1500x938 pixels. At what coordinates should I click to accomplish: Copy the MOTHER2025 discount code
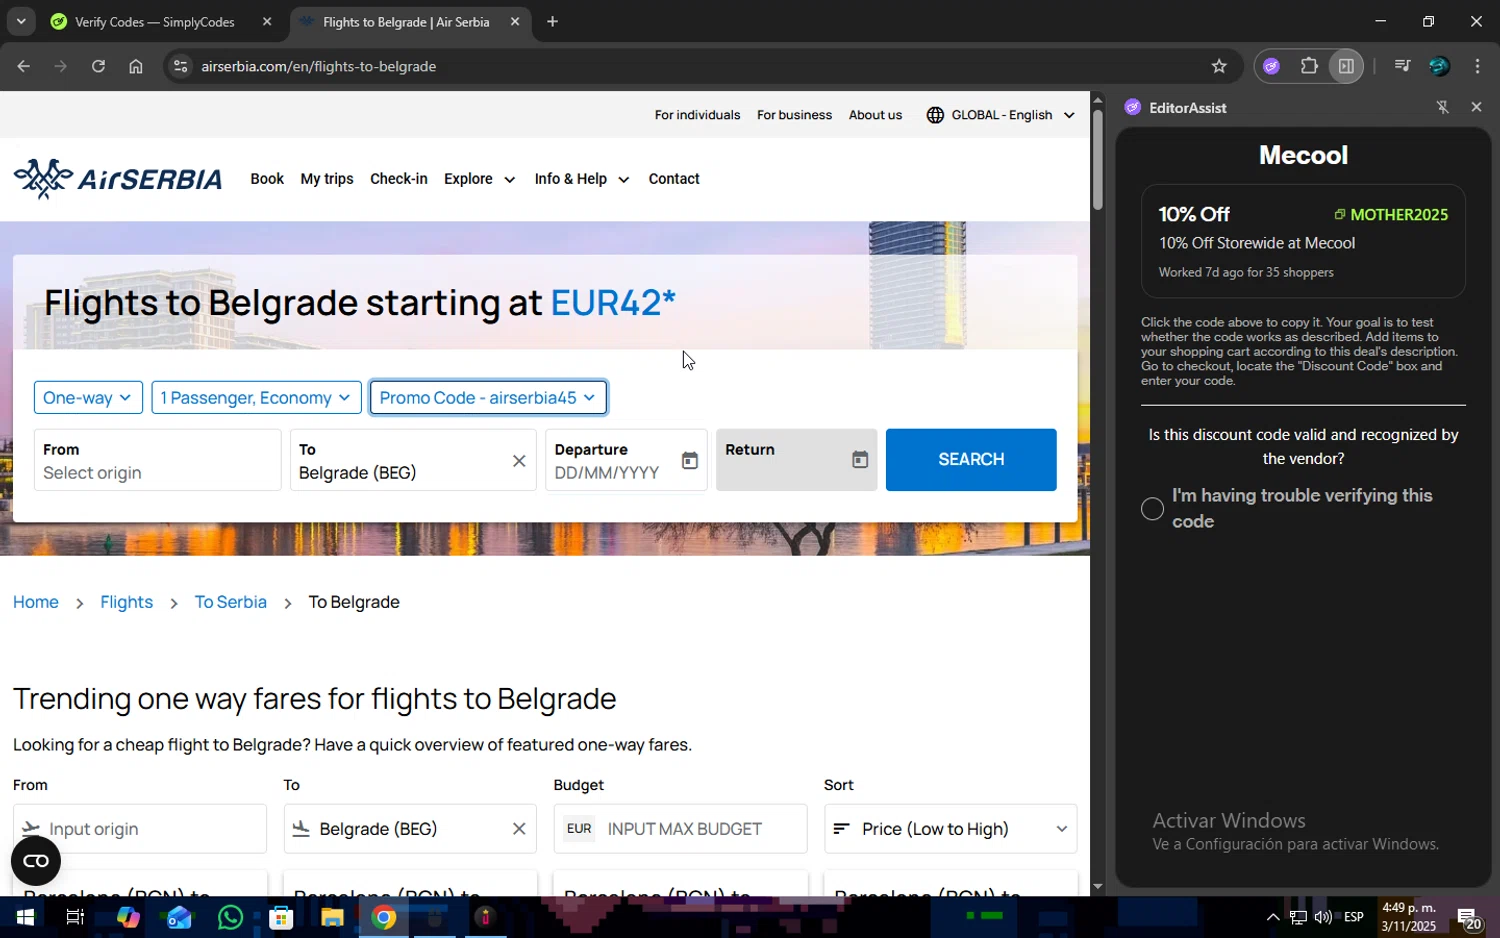(x=1391, y=214)
